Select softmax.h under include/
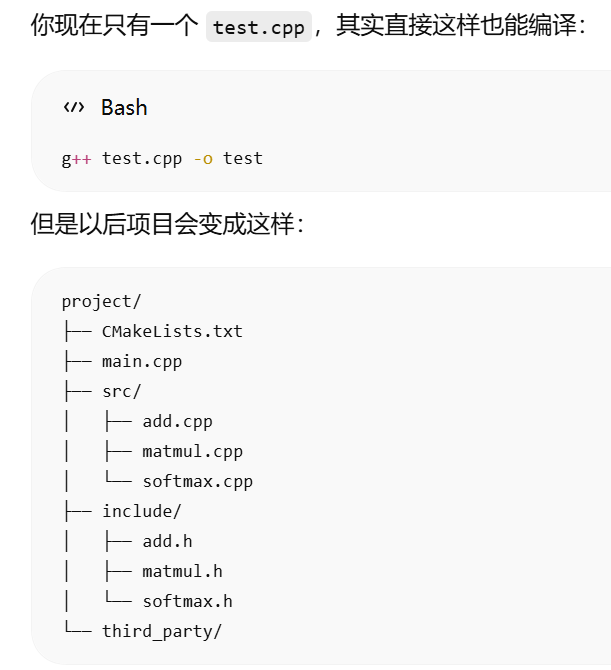This screenshot has height=670, width=611. [188, 602]
